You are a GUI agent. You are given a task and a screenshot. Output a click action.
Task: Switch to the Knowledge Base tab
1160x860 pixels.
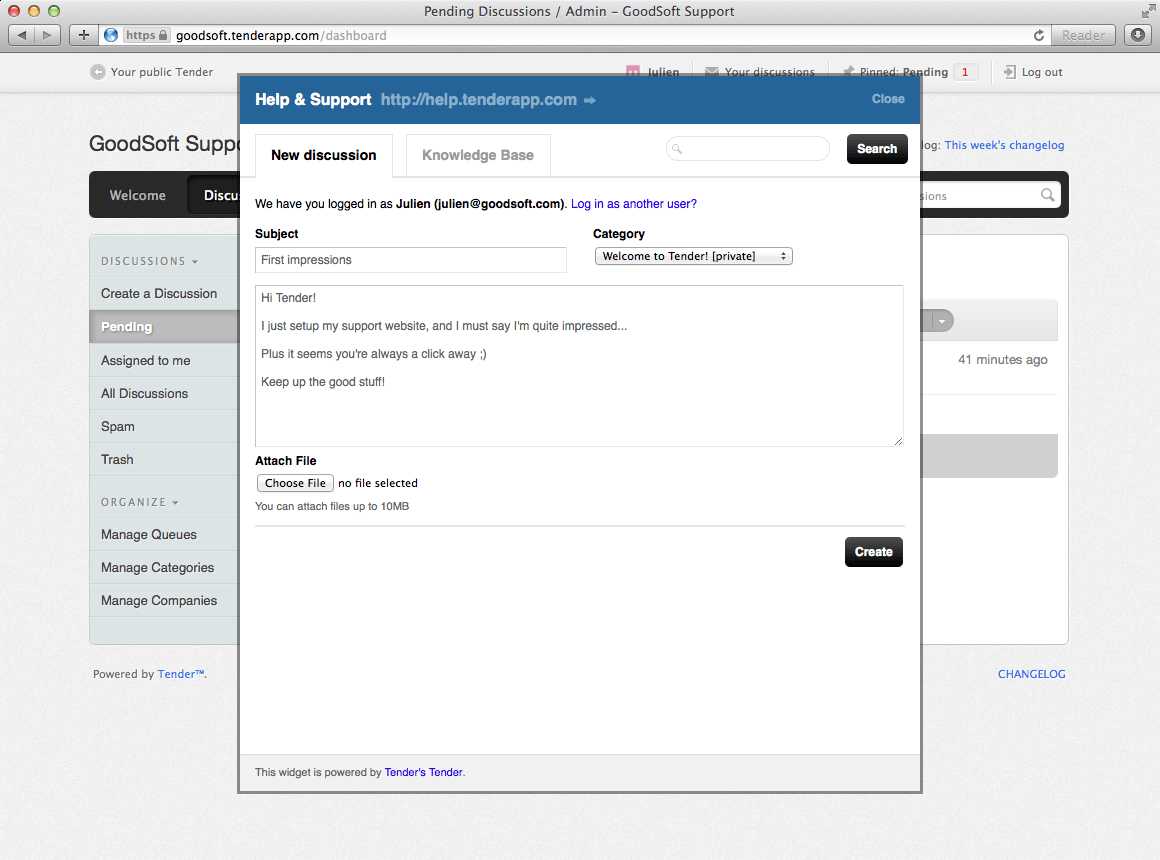pos(478,155)
